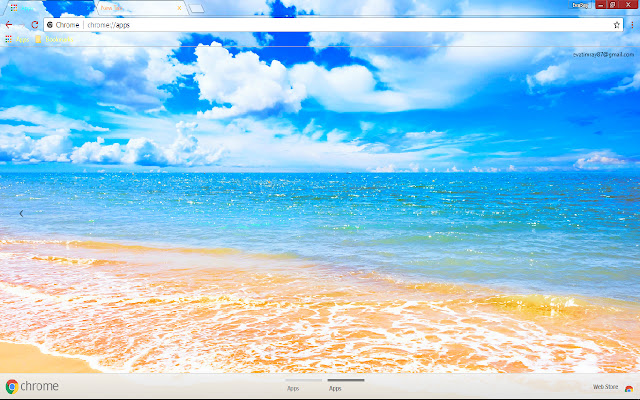Click the Chrome site info icon in address bar
640x400 pixels.
click(50, 25)
